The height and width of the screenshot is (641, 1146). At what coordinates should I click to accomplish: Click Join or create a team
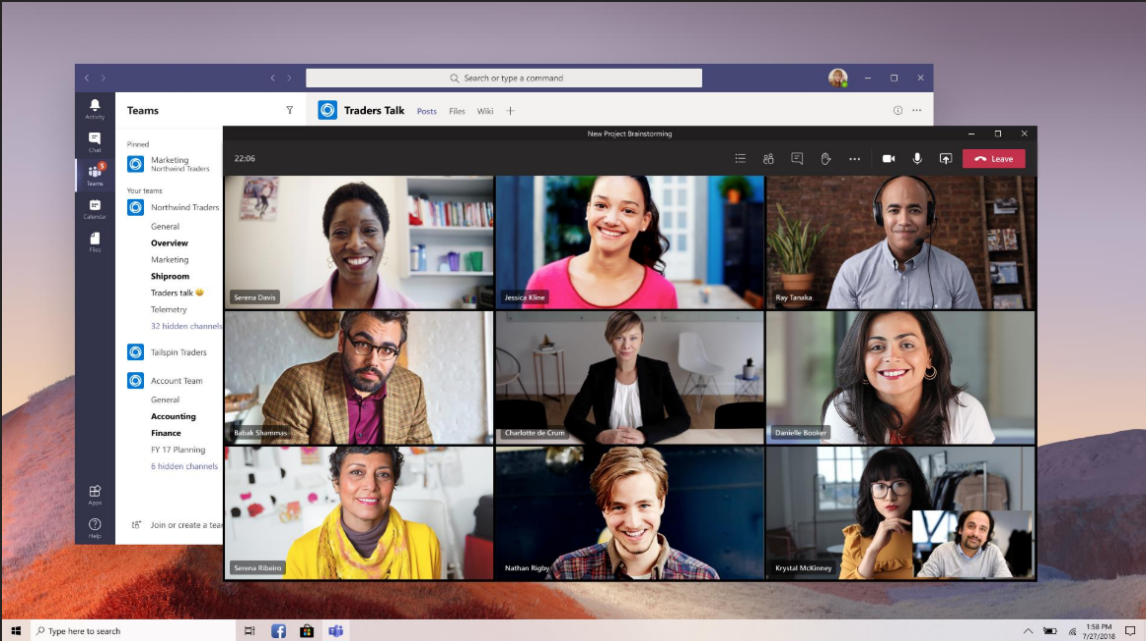click(x=183, y=523)
